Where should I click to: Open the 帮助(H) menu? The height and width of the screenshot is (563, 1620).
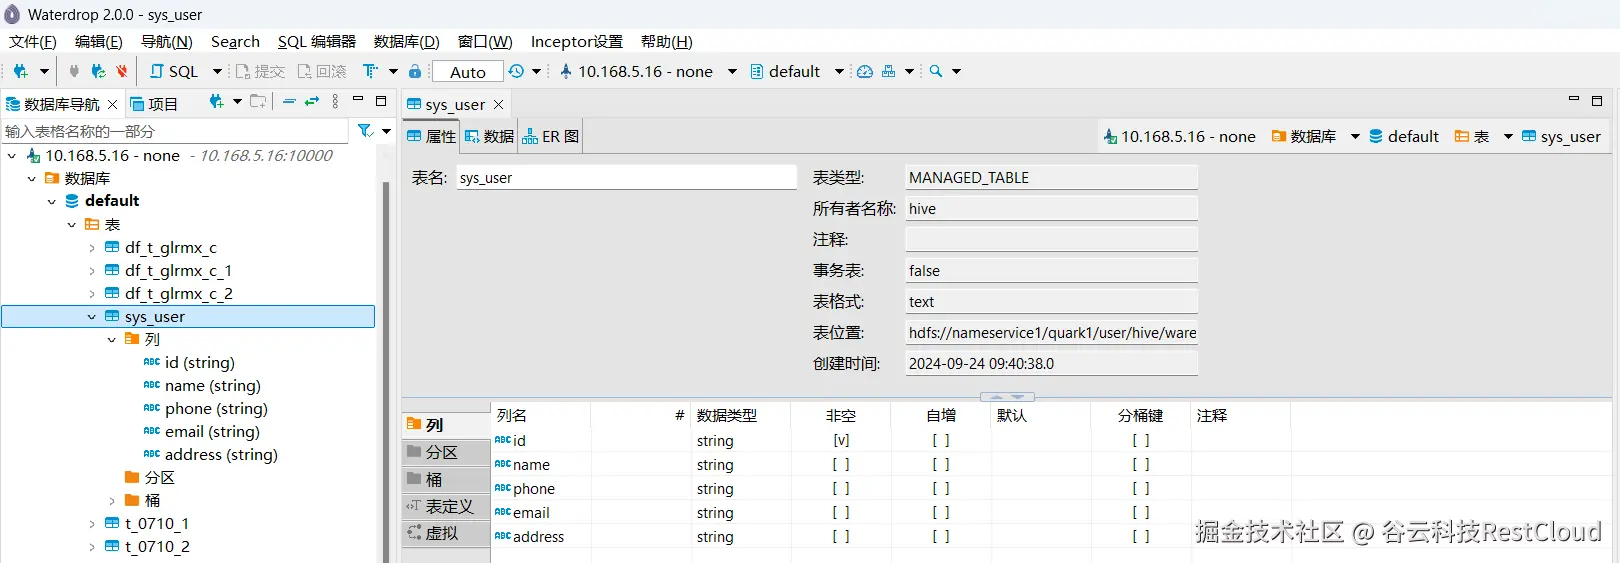click(x=667, y=41)
